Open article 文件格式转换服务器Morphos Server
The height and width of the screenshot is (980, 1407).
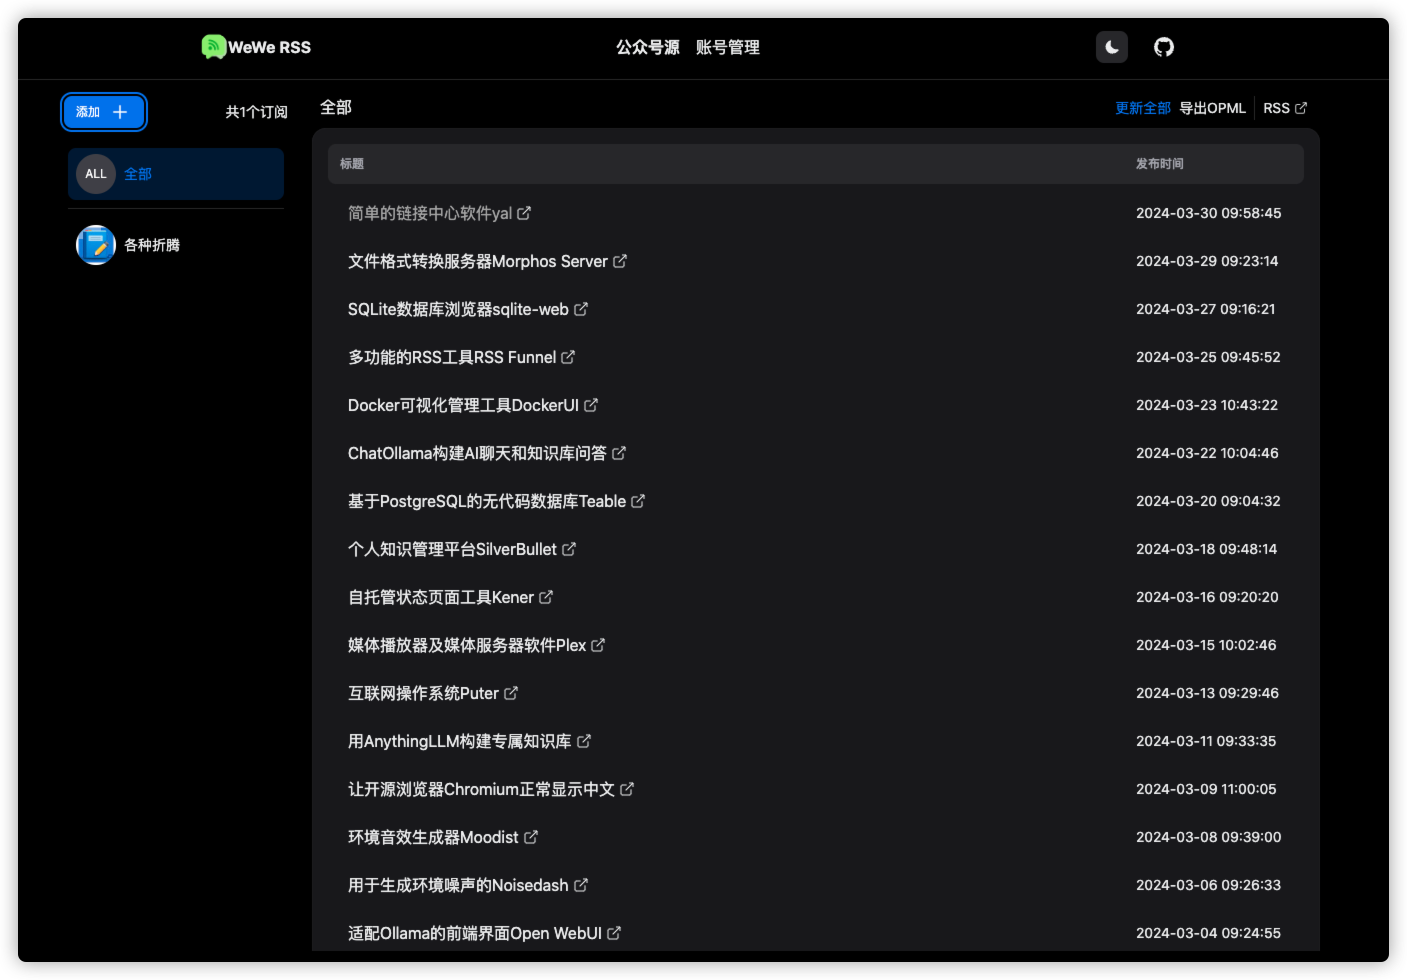click(478, 261)
